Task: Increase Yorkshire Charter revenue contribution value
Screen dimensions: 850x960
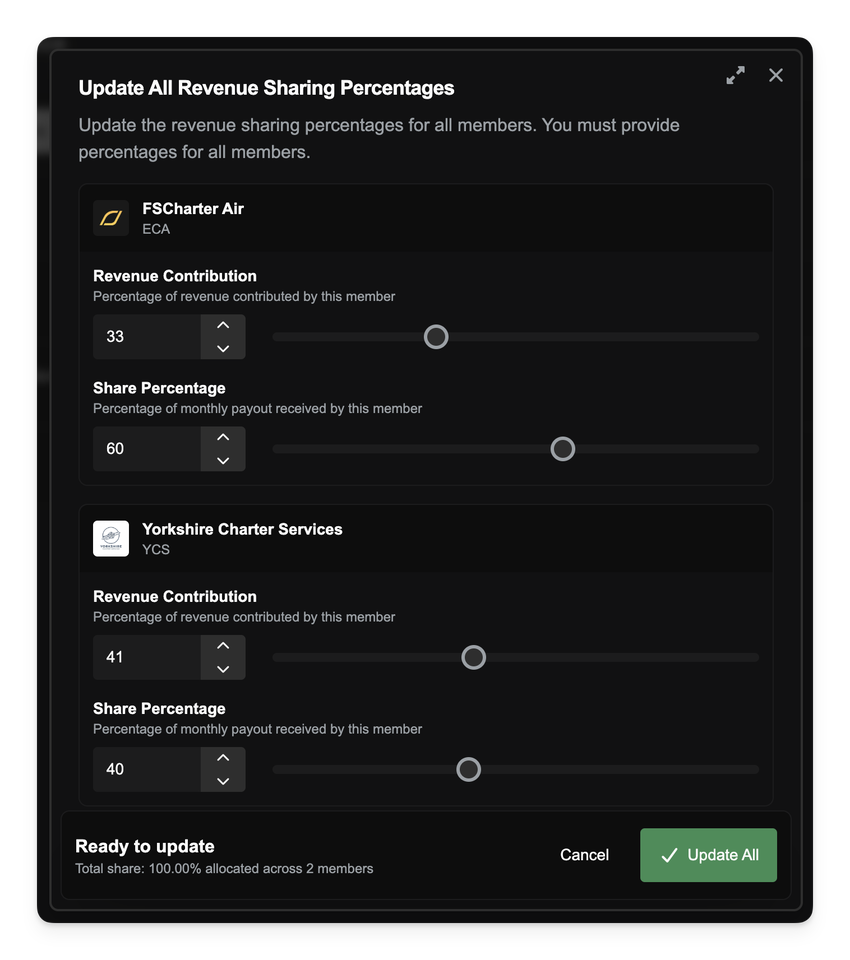Action: pyautogui.click(x=223, y=646)
